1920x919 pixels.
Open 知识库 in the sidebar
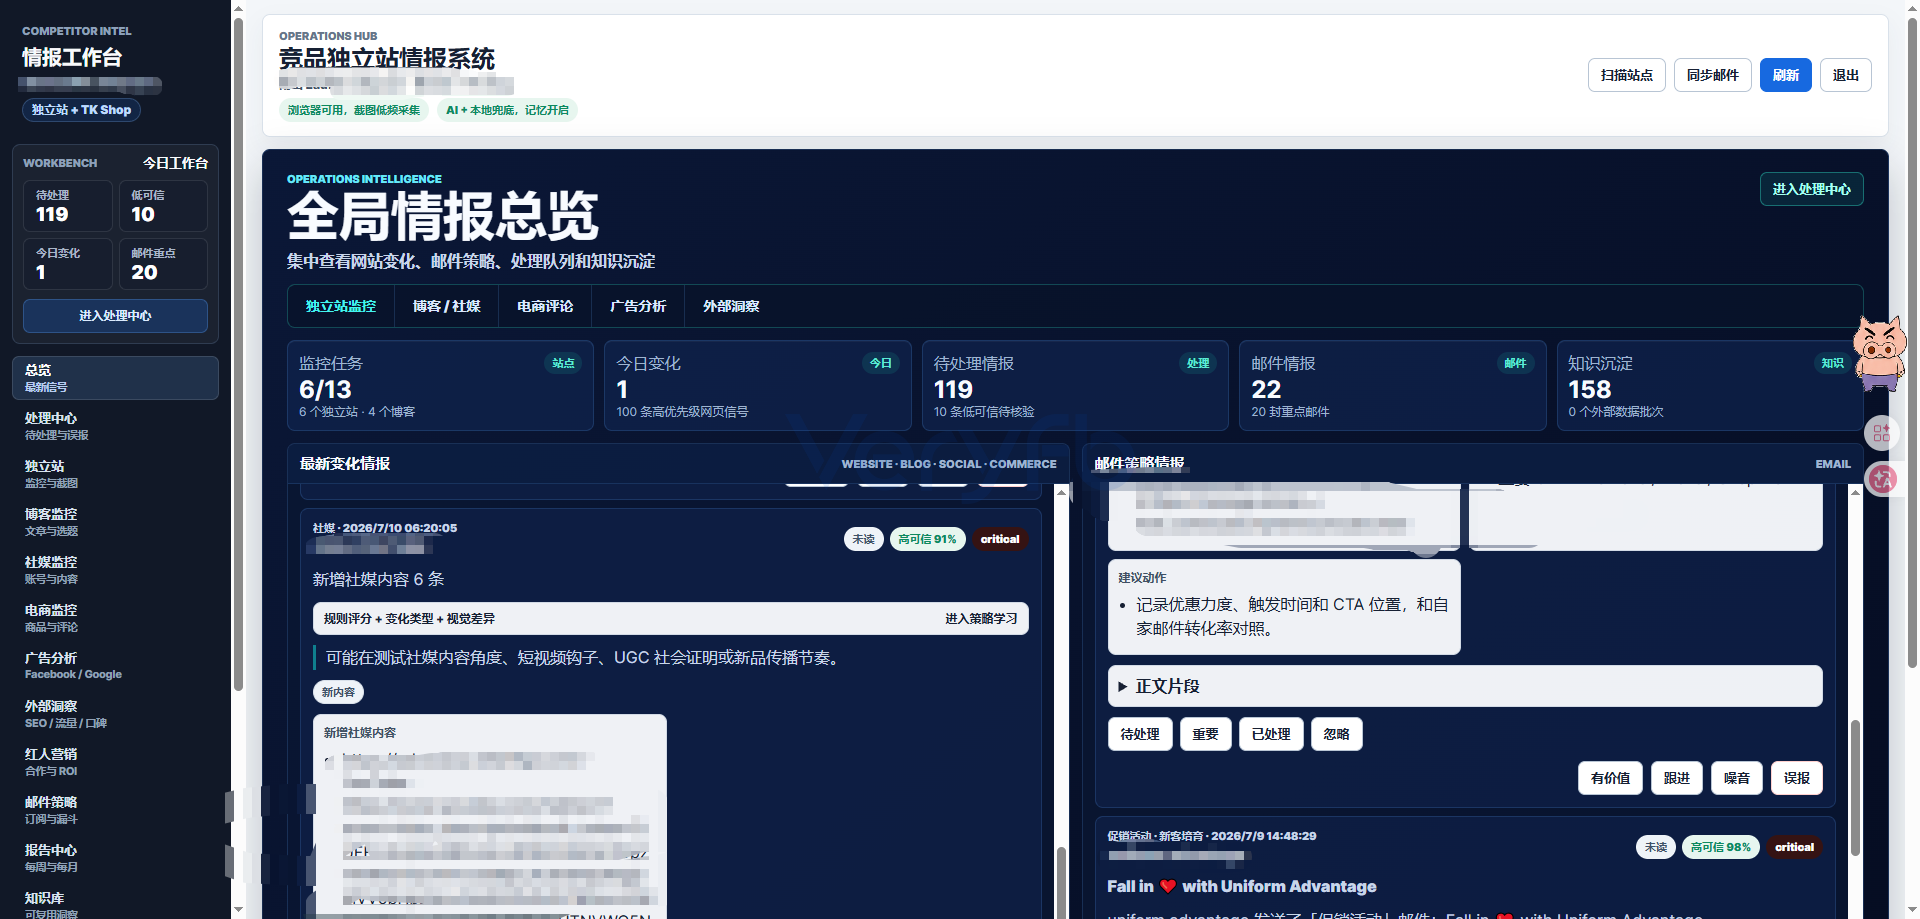tap(115, 904)
